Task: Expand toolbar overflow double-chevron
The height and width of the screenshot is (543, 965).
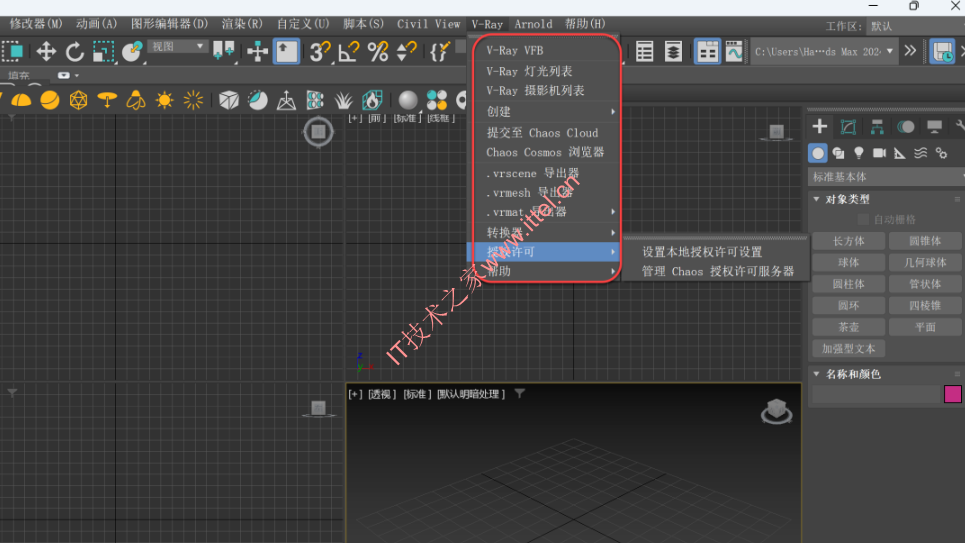Action: point(910,51)
